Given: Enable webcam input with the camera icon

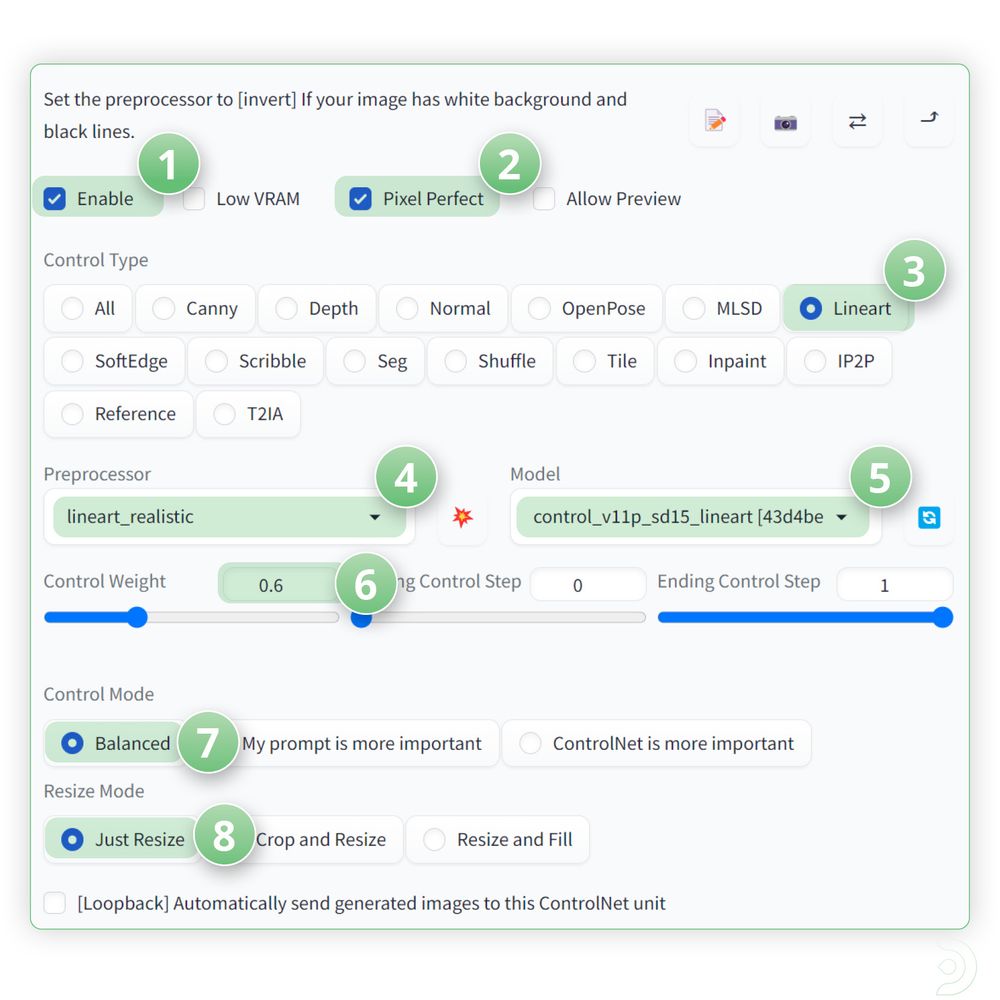Looking at the screenshot, I should click(786, 120).
